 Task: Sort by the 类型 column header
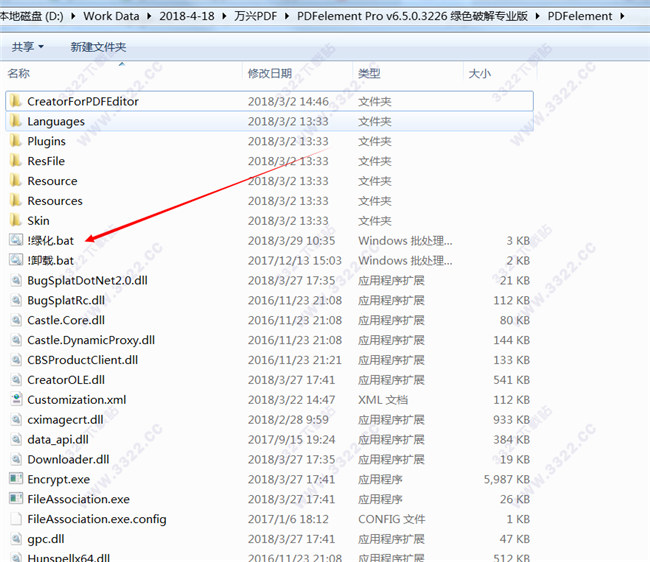[369, 73]
